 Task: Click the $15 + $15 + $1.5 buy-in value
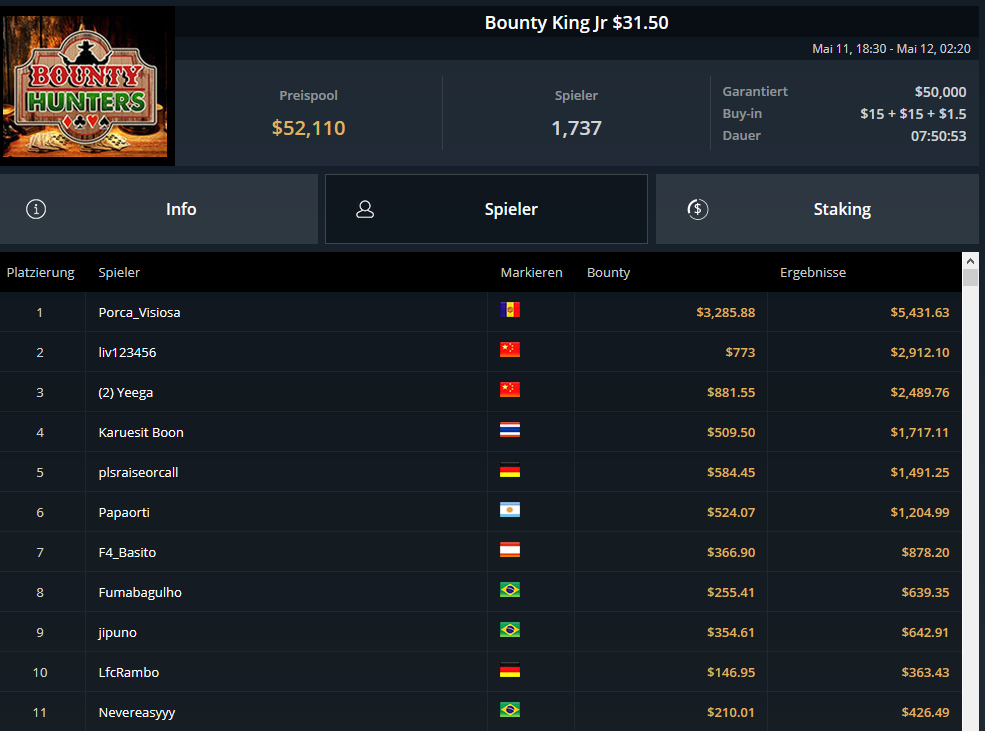tap(913, 114)
